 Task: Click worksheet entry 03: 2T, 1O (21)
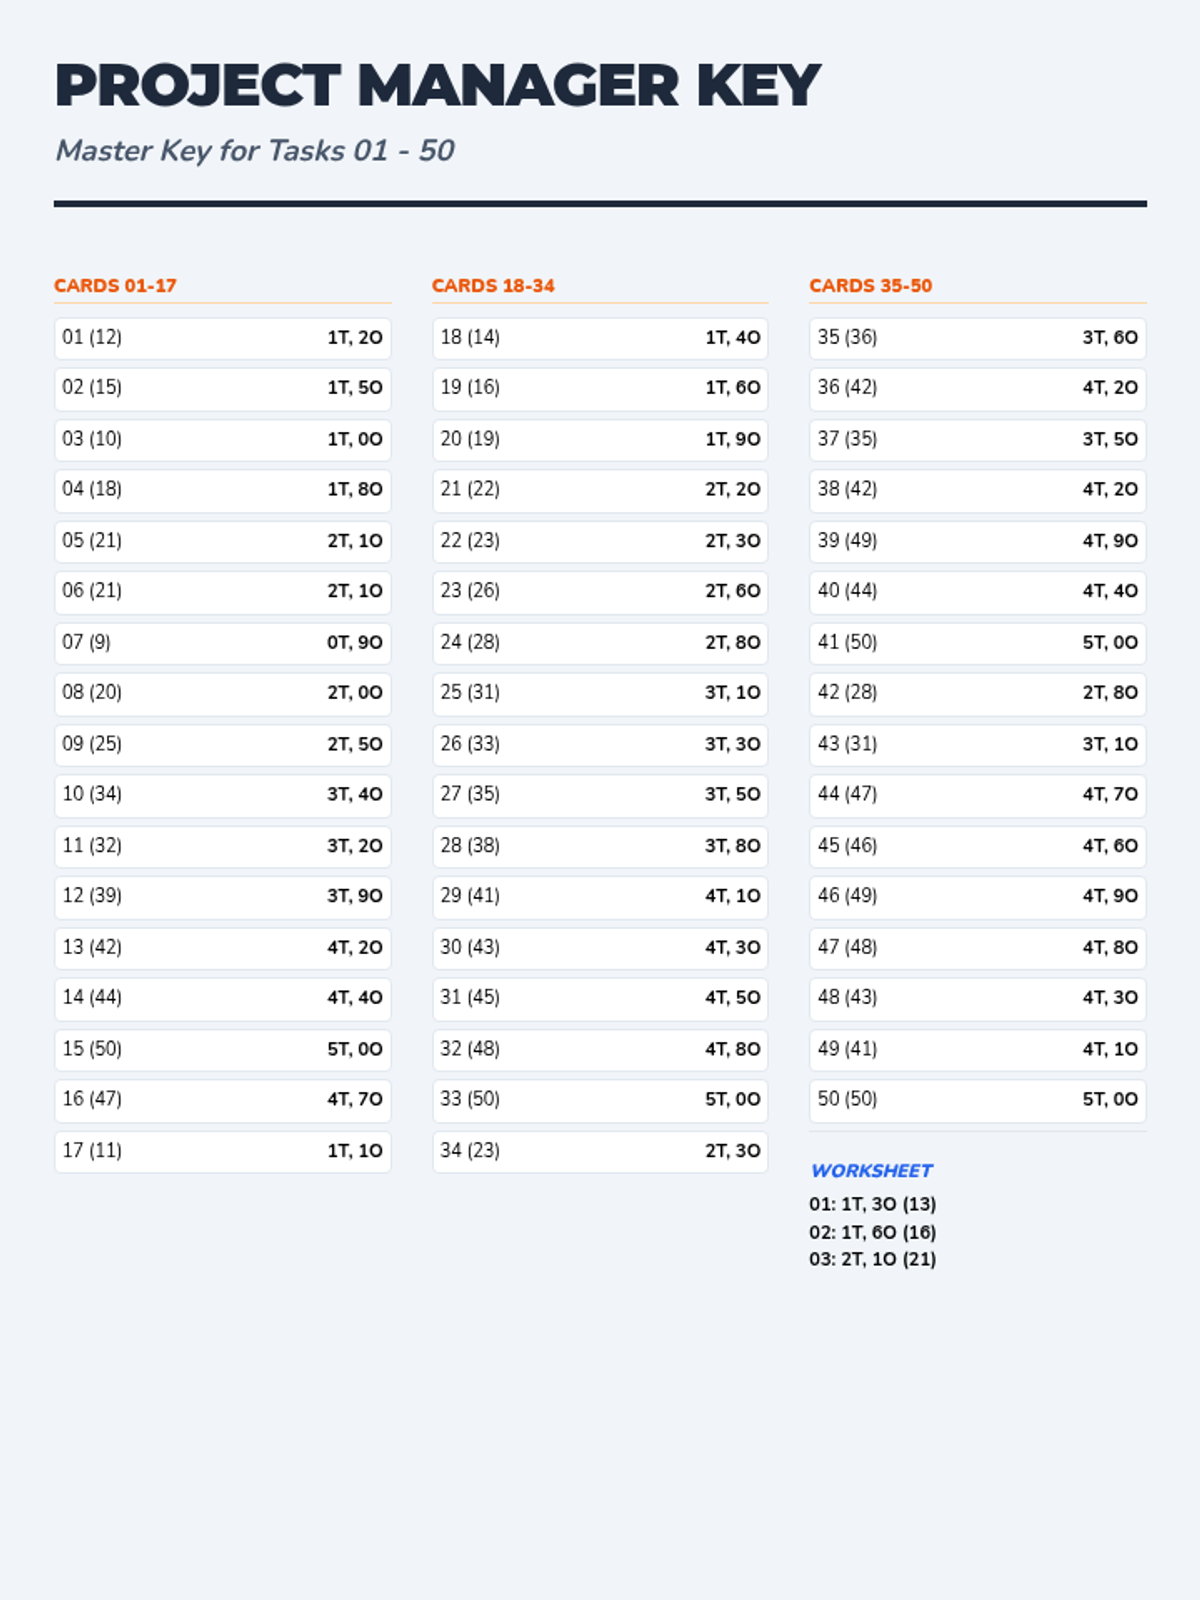click(872, 1259)
